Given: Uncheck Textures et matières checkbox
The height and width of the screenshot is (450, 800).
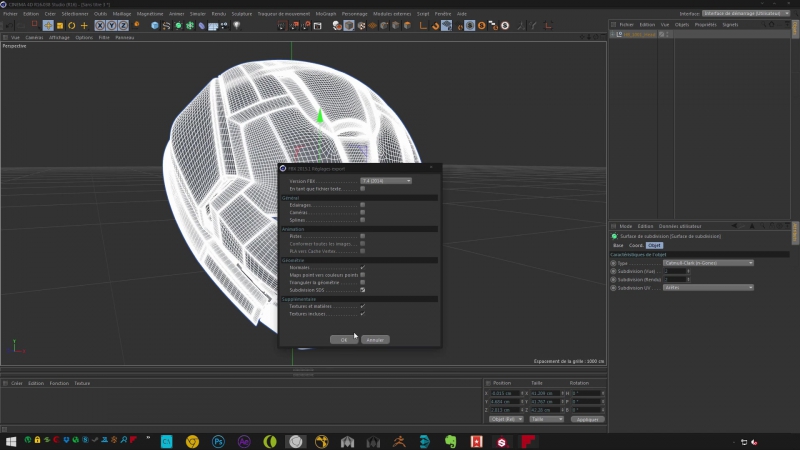Looking at the screenshot, I should [x=363, y=306].
